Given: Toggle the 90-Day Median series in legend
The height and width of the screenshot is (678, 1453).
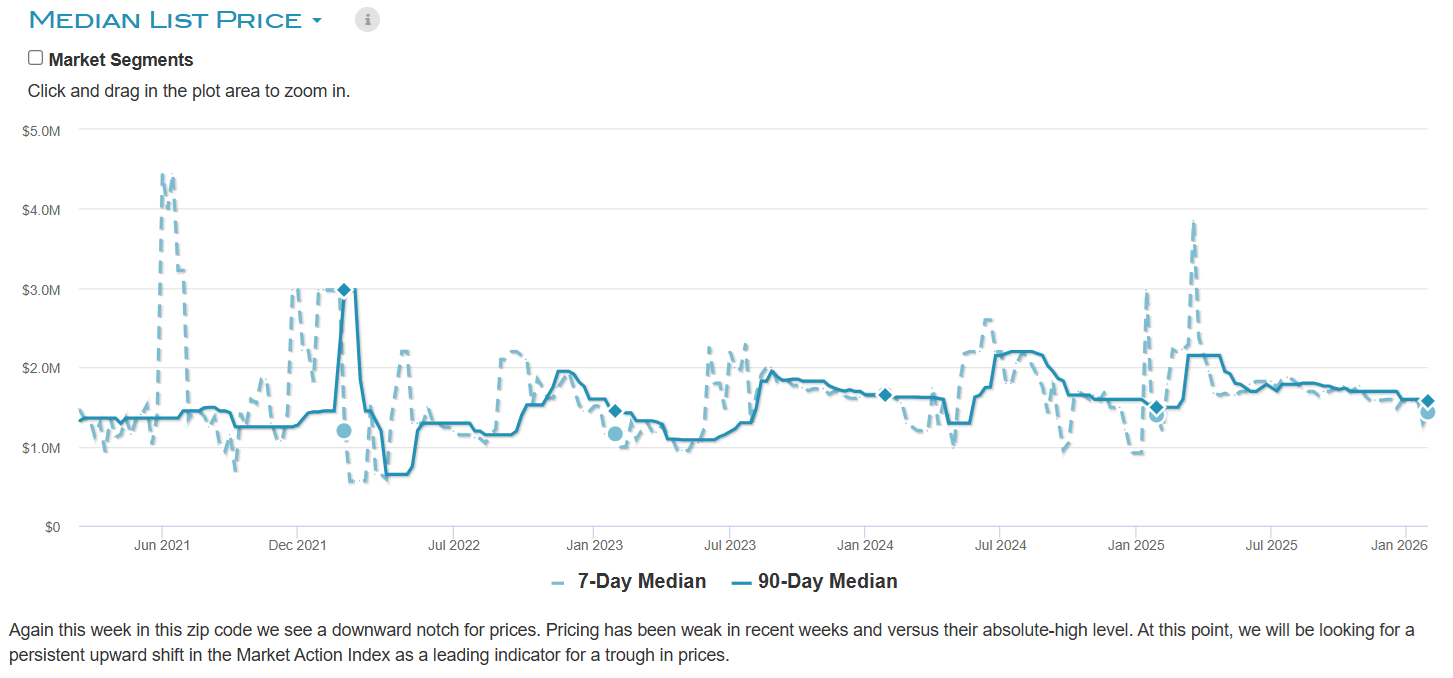Looking at the screenshot, I should point(827,582).
